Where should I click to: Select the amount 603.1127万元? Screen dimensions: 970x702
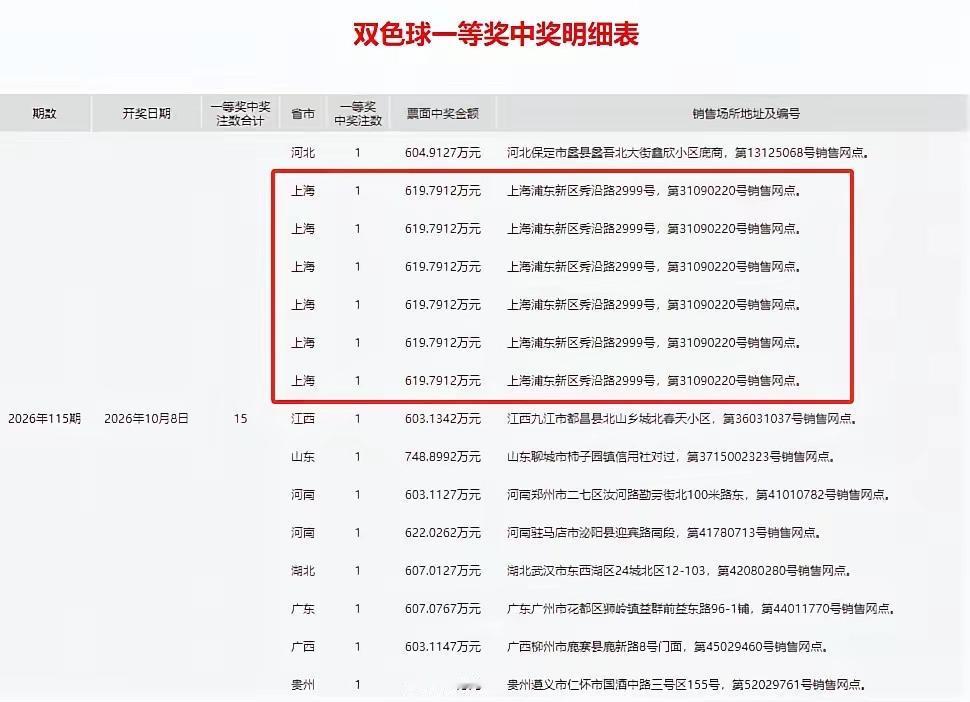pos(443,495)
